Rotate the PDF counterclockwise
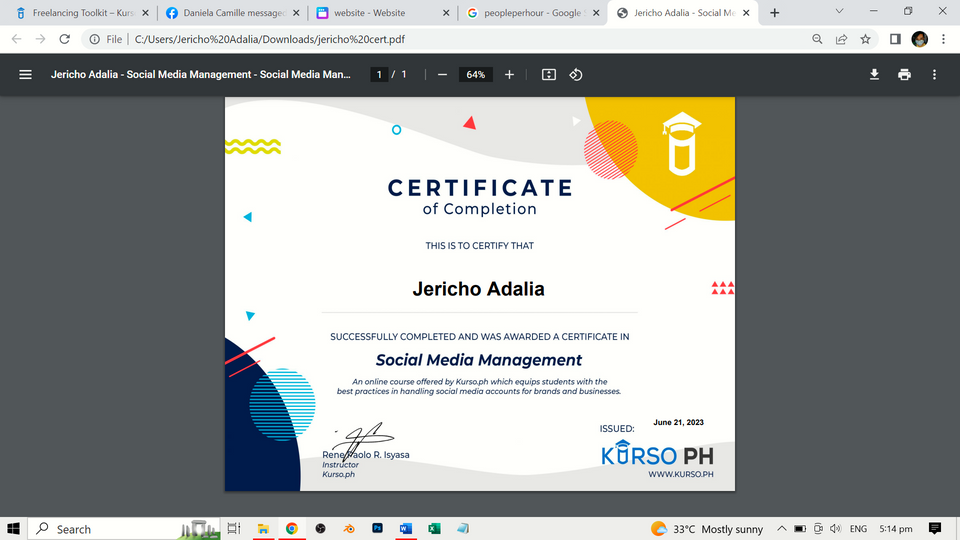The width and height of the screenshot is (960, 540). click(x=576, y=75)
